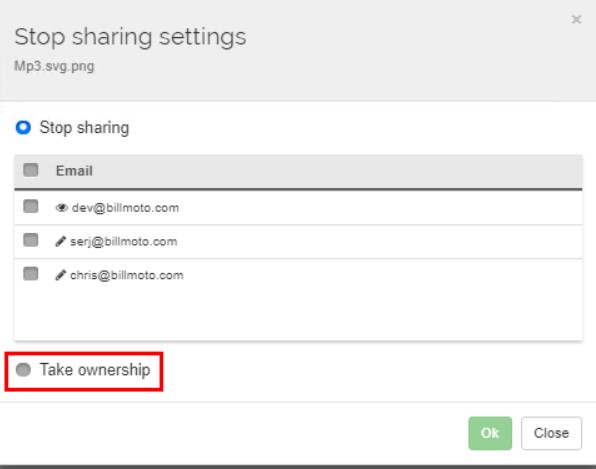596x469 pixels.
Task: Confirm with the green Ok button
Action: (x=490, y=433)
